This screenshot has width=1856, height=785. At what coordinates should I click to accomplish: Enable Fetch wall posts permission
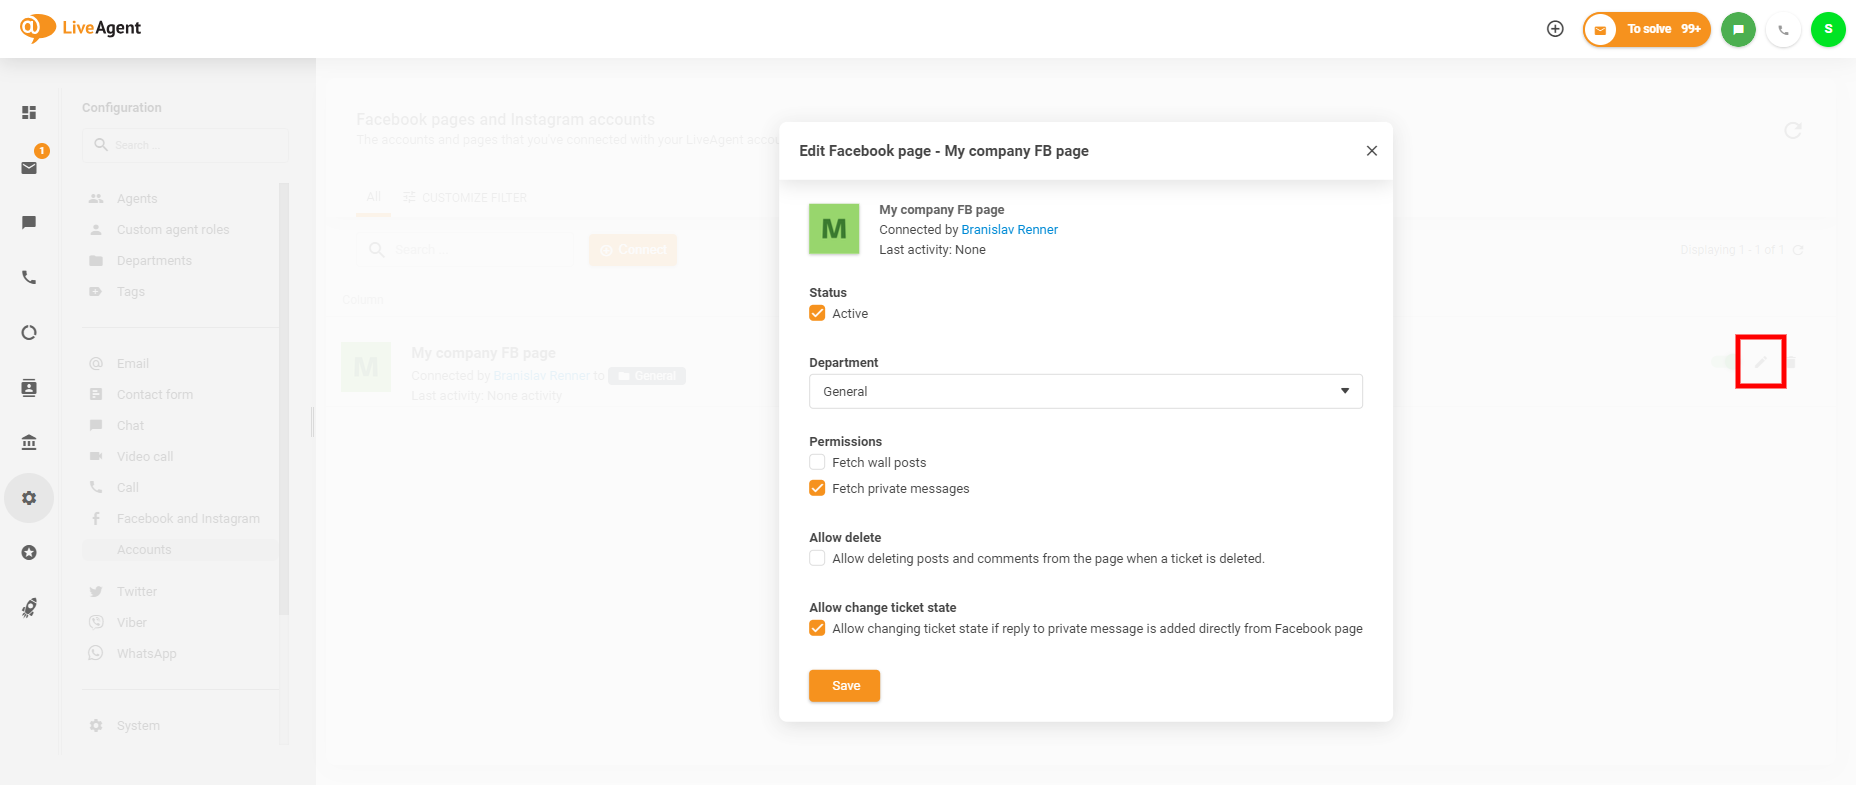point(817,462)
